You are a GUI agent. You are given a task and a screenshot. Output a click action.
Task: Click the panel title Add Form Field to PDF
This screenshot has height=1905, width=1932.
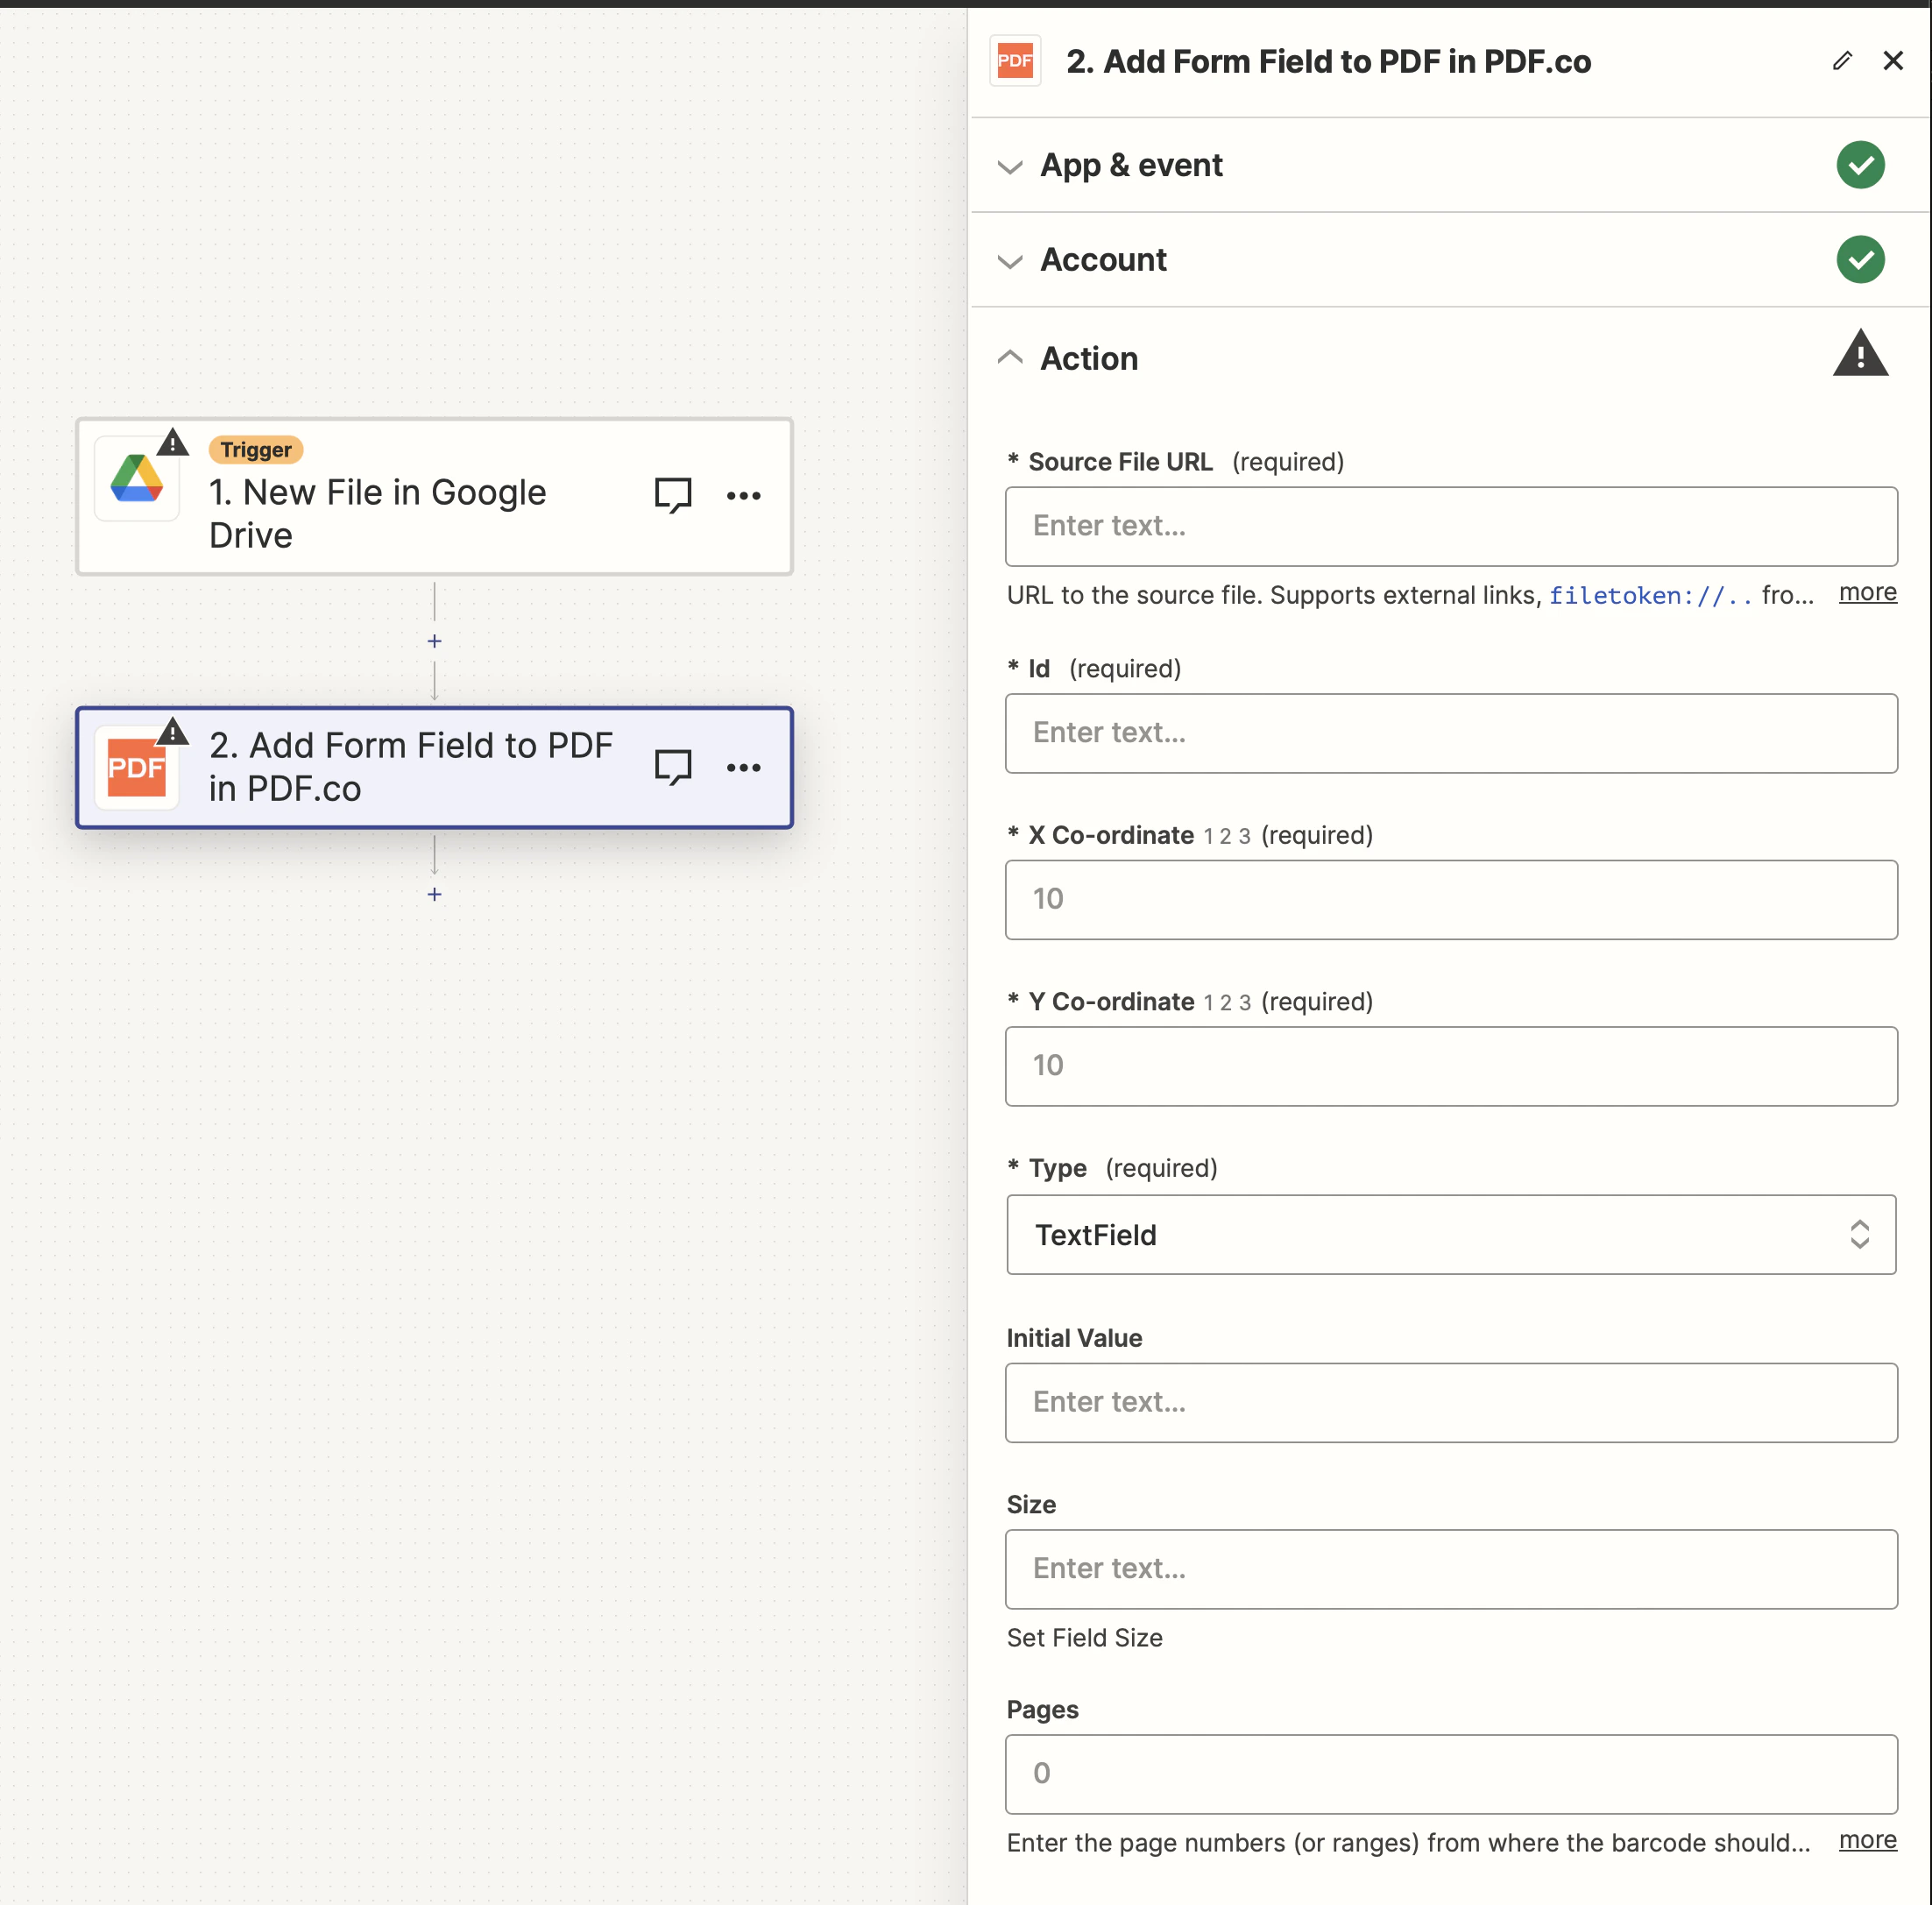(x=1328, y=62)
